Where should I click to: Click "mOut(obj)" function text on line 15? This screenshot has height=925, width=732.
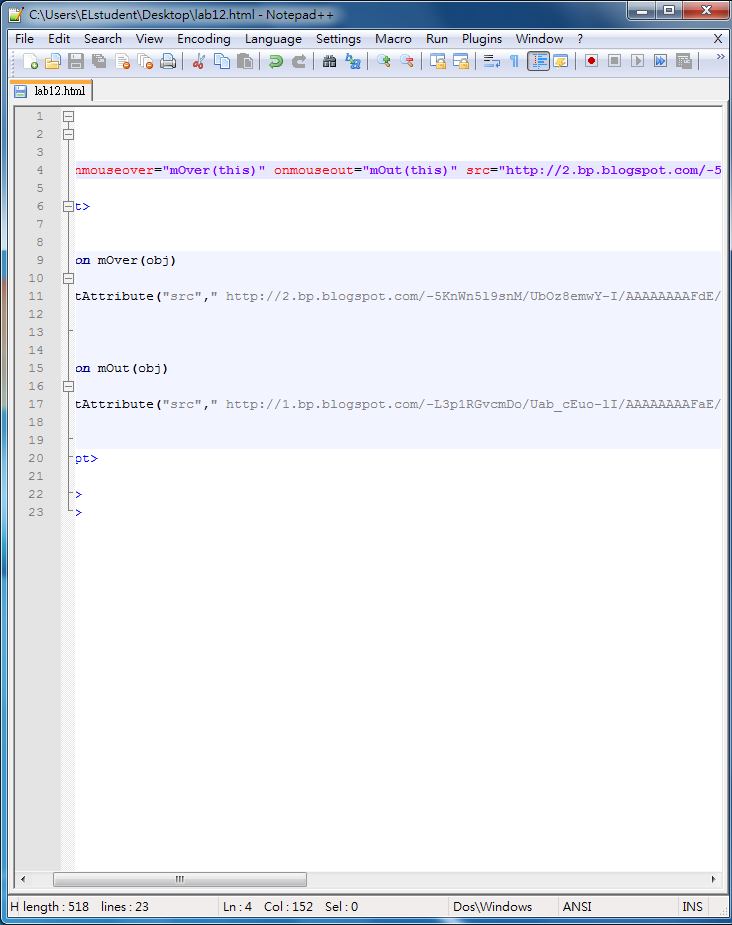(133, 368)
